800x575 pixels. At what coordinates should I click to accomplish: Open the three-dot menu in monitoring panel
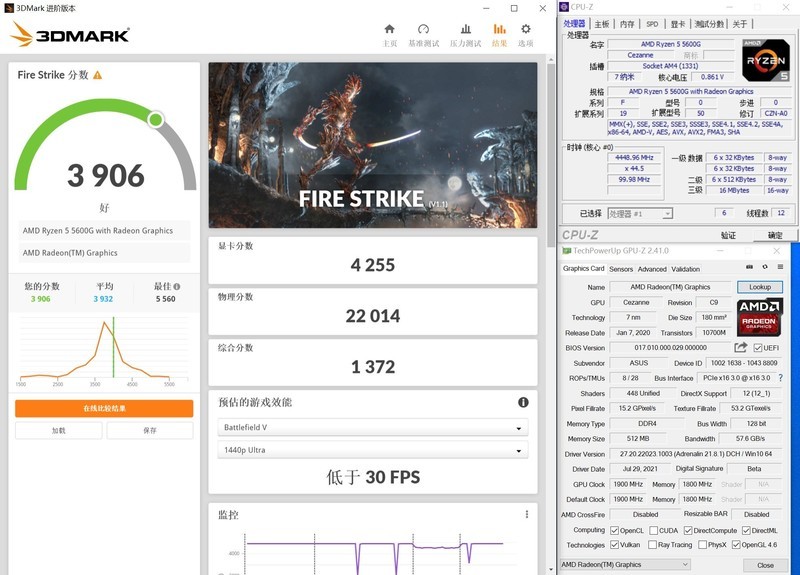pos(527,514)
